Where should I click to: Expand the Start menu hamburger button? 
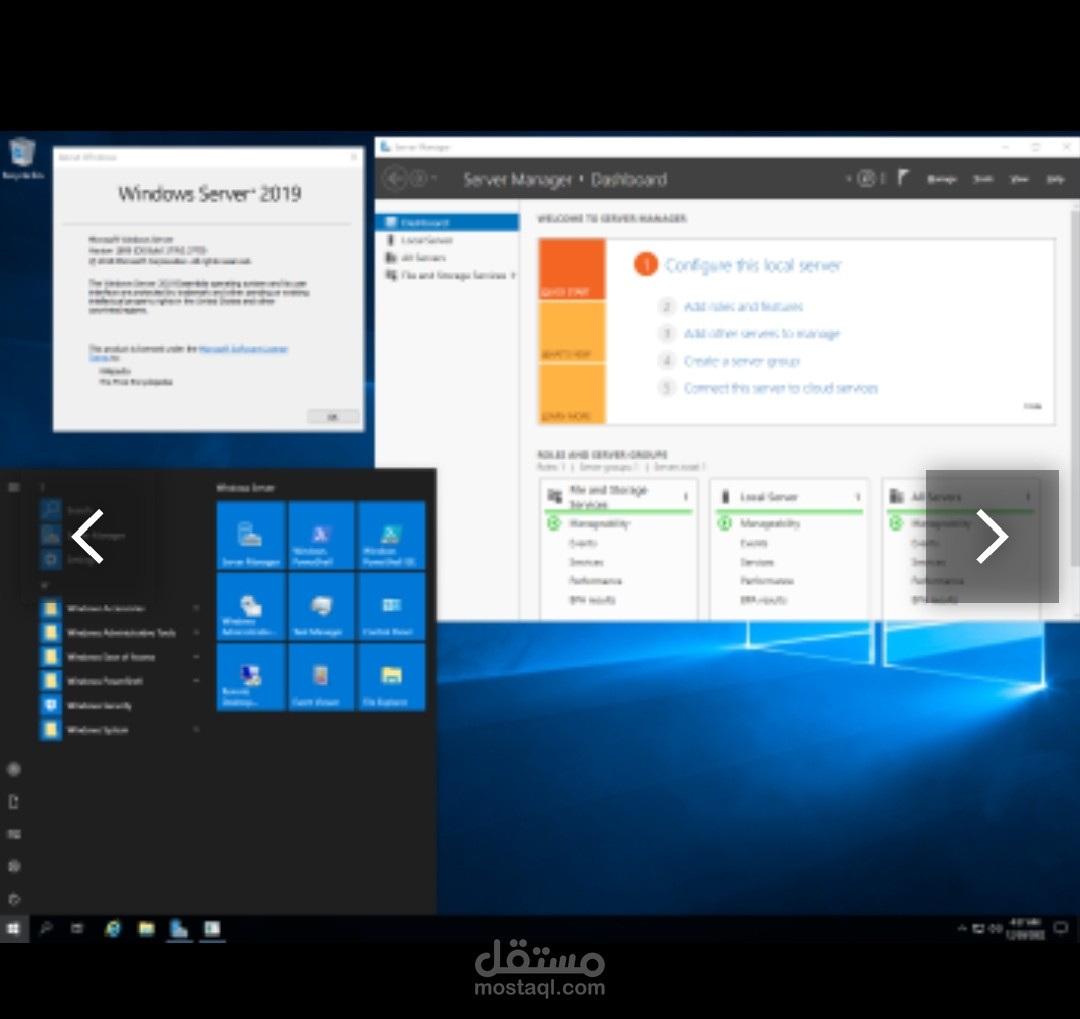point(14,487)
